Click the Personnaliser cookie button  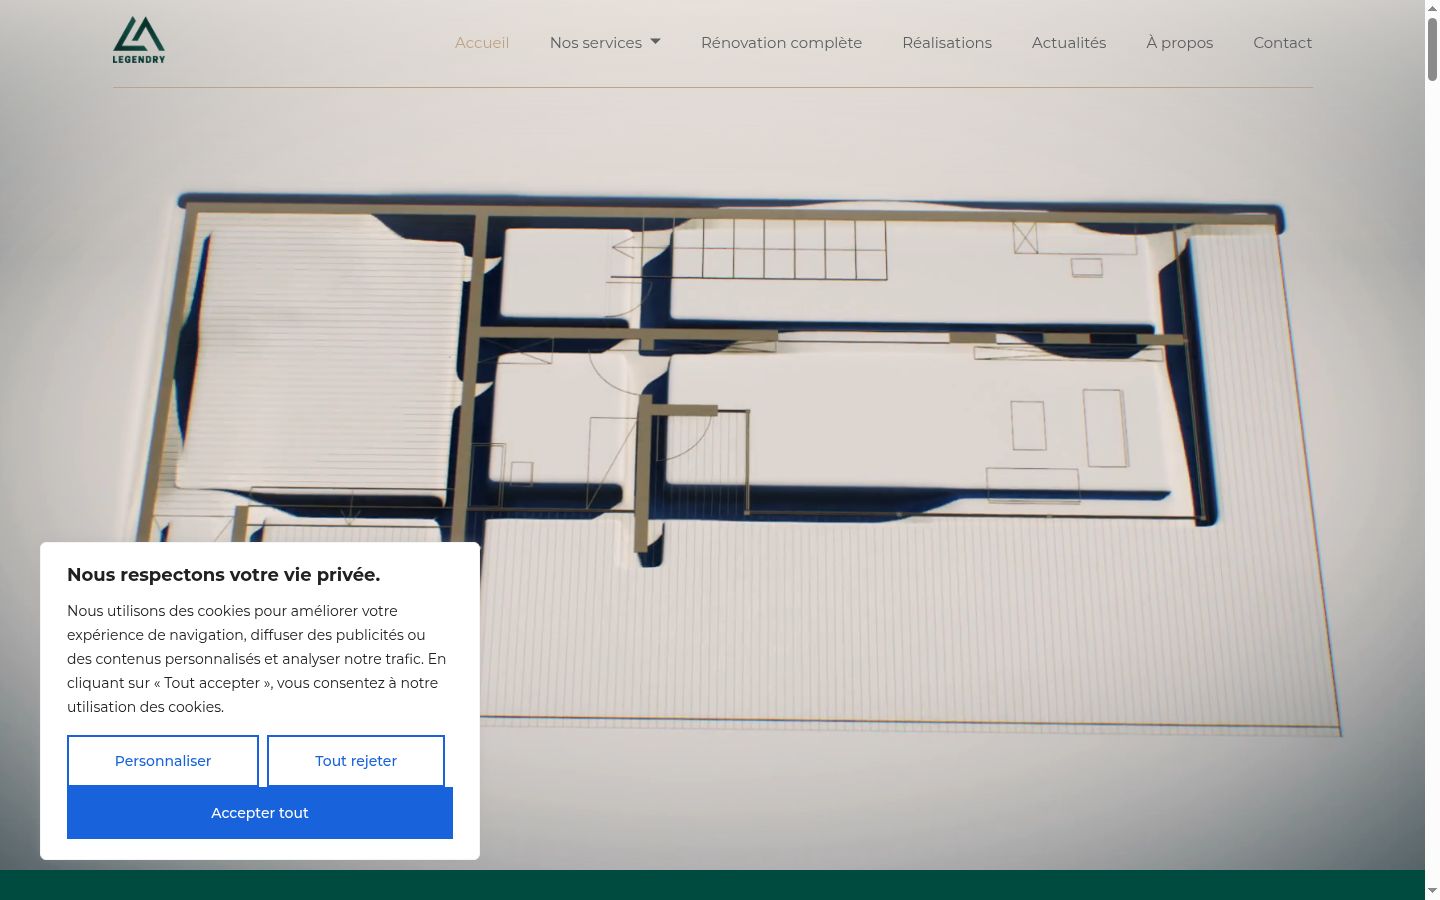point(163,761)
